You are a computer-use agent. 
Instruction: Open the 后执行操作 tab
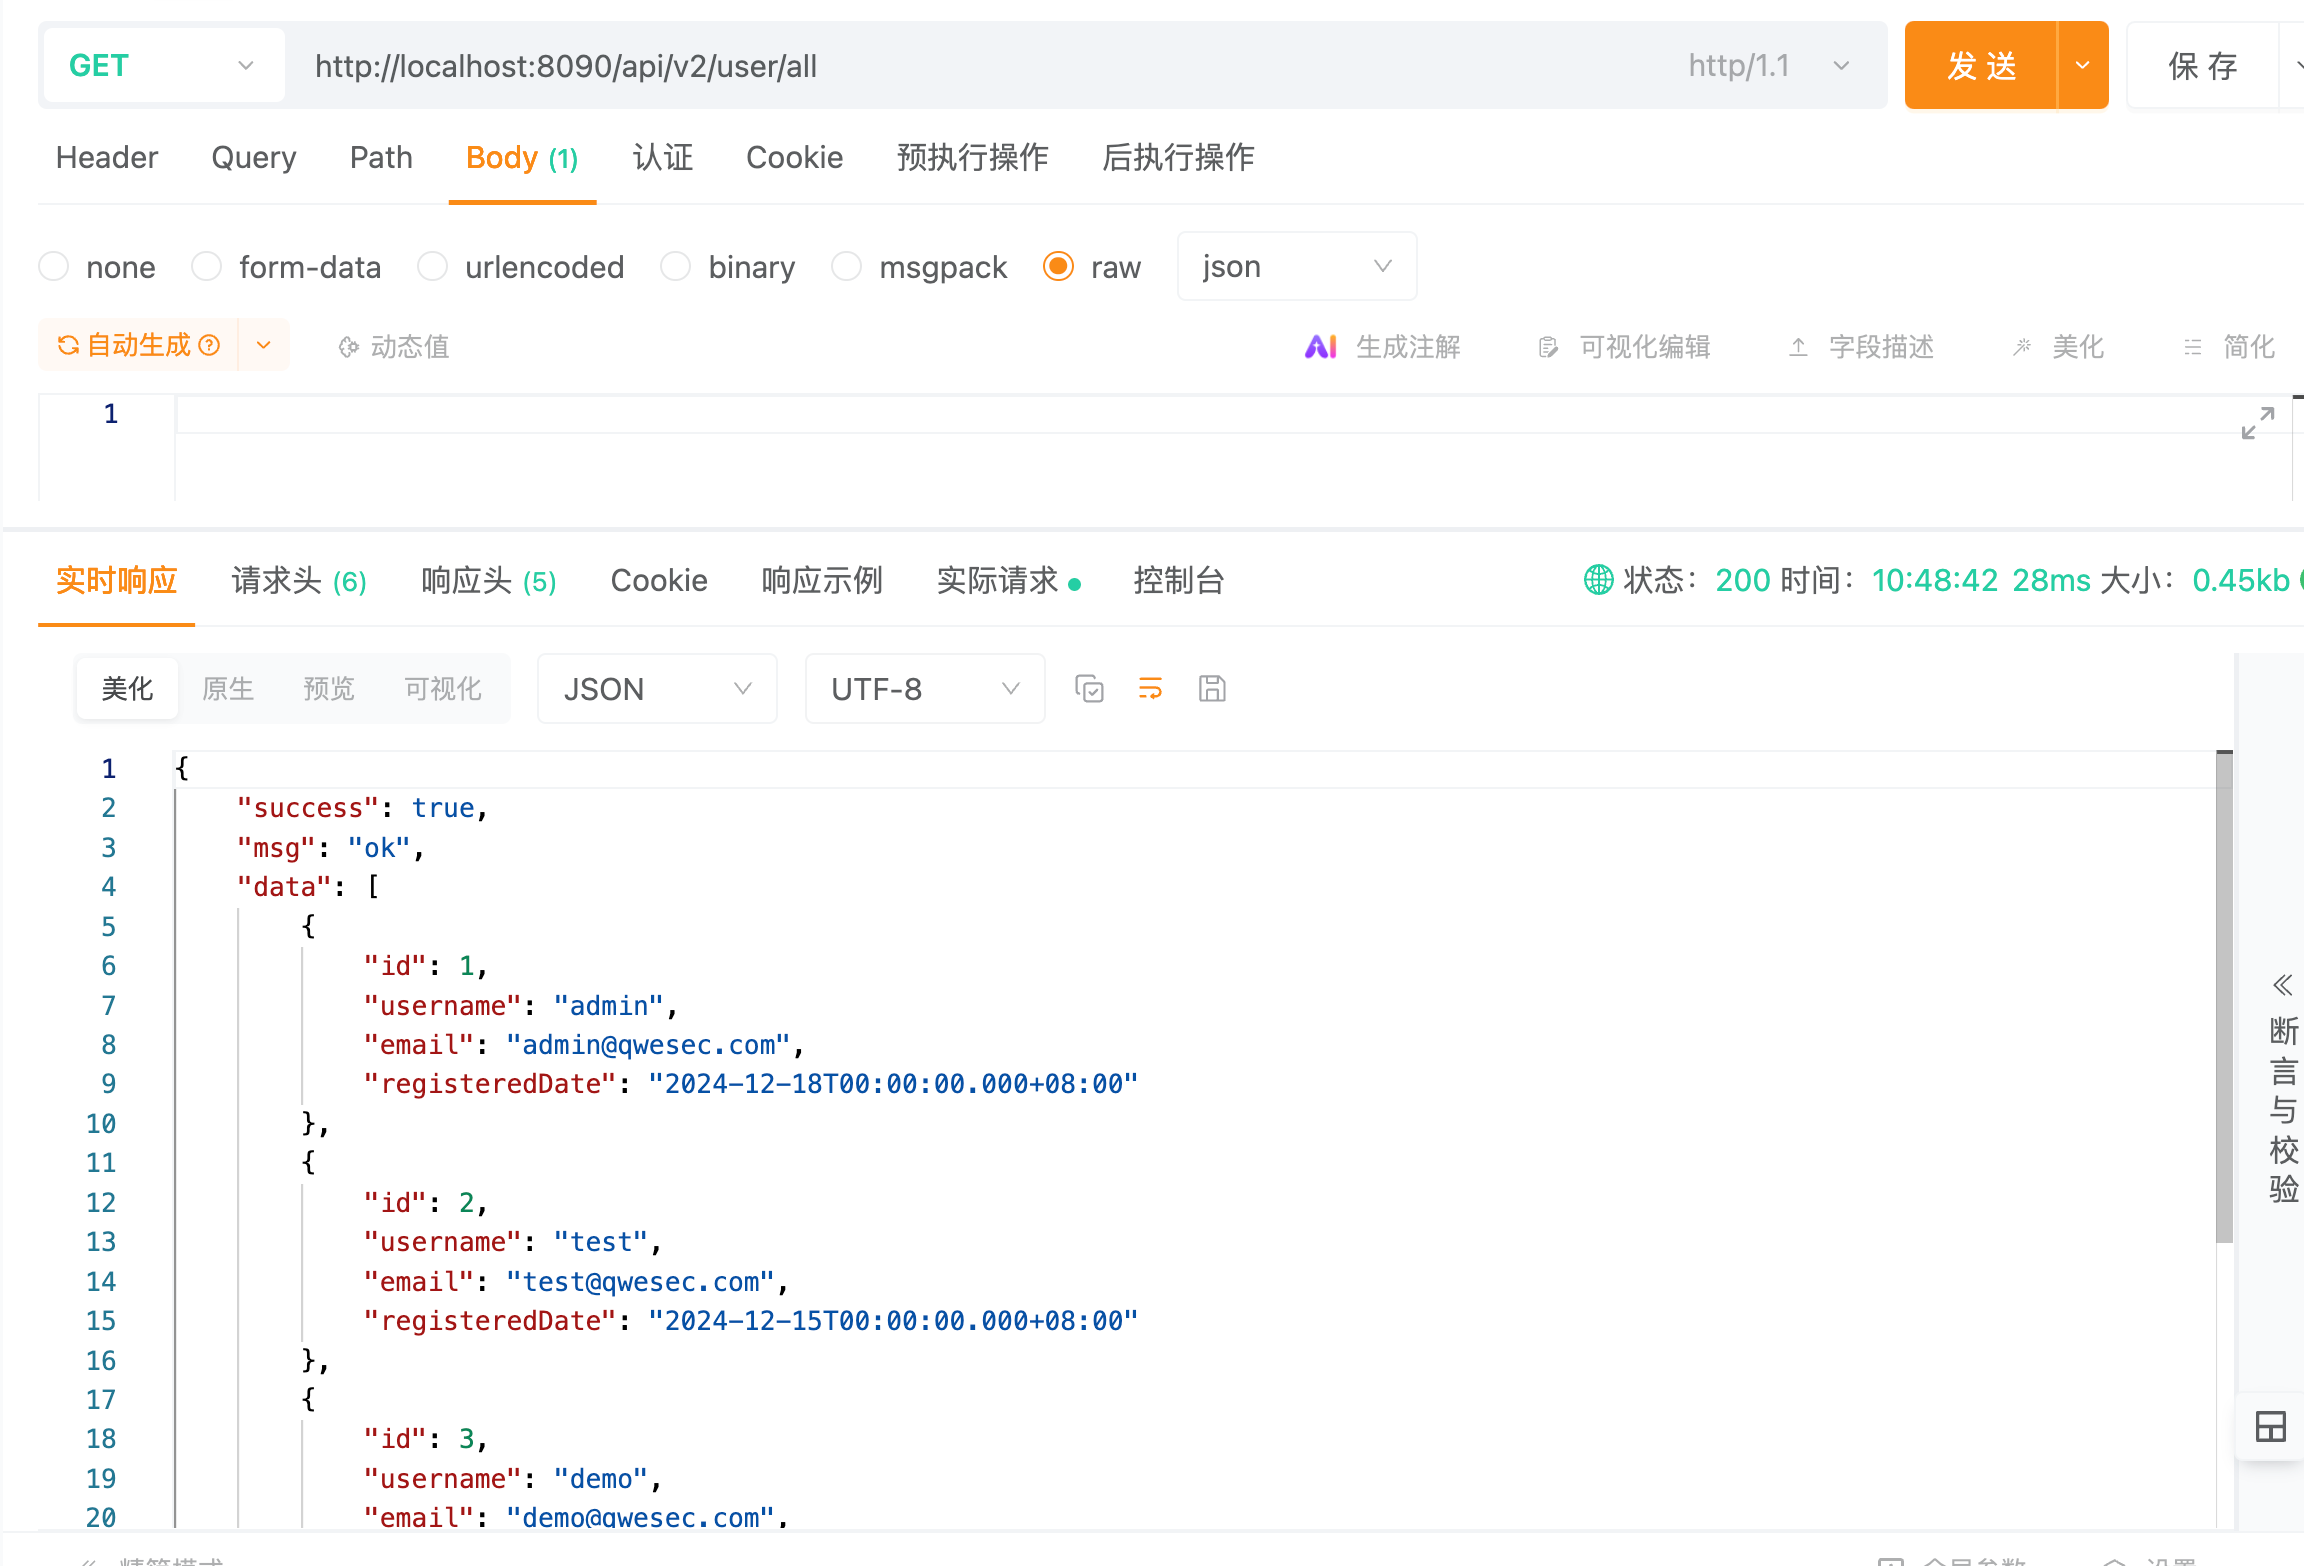click(1178, 158)
